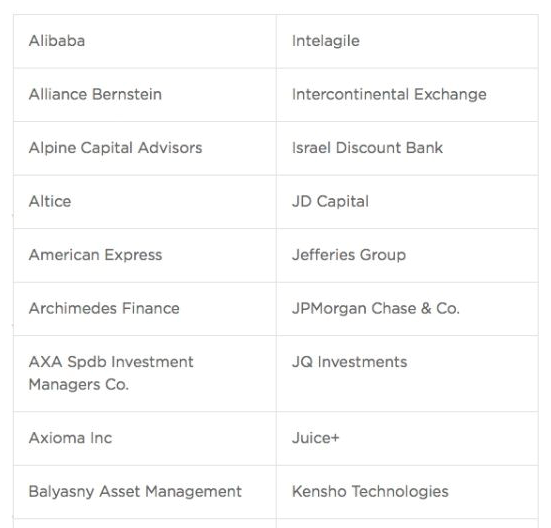Click the word Exchange in right column
This screenshot has height=528, width=551.
point(450,94)
